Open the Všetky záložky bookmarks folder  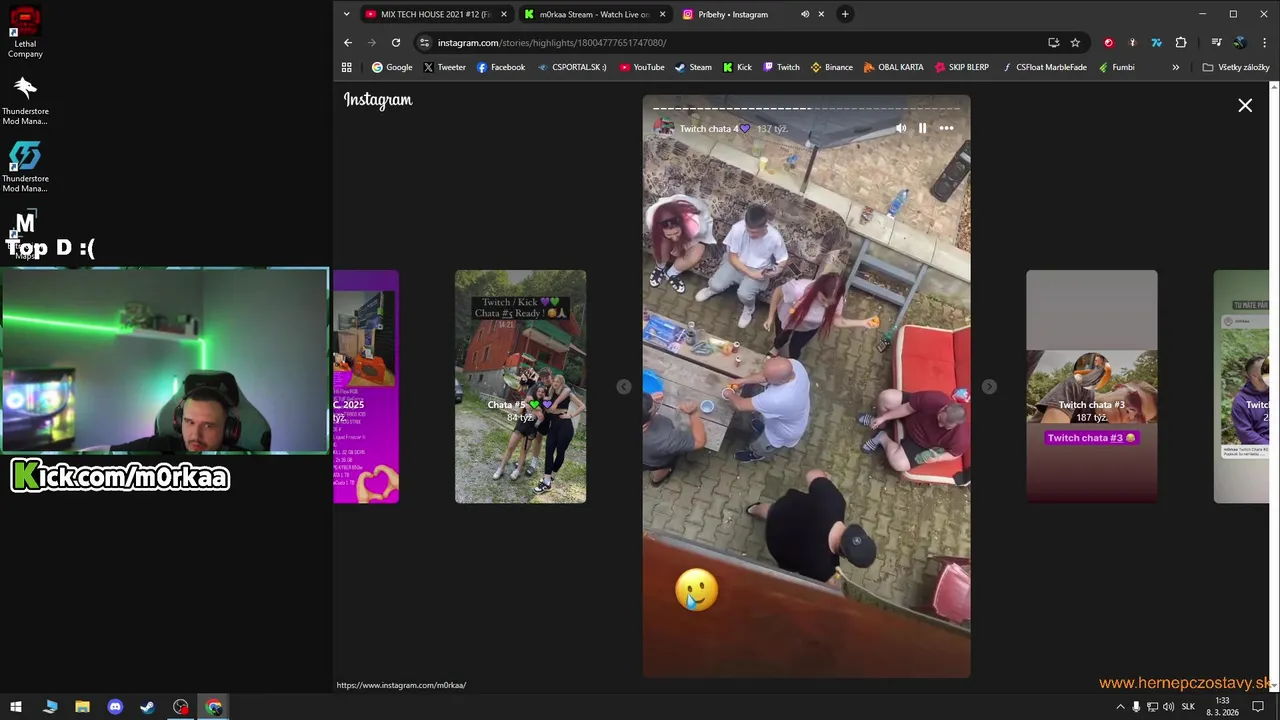[x=1236, y=67]
